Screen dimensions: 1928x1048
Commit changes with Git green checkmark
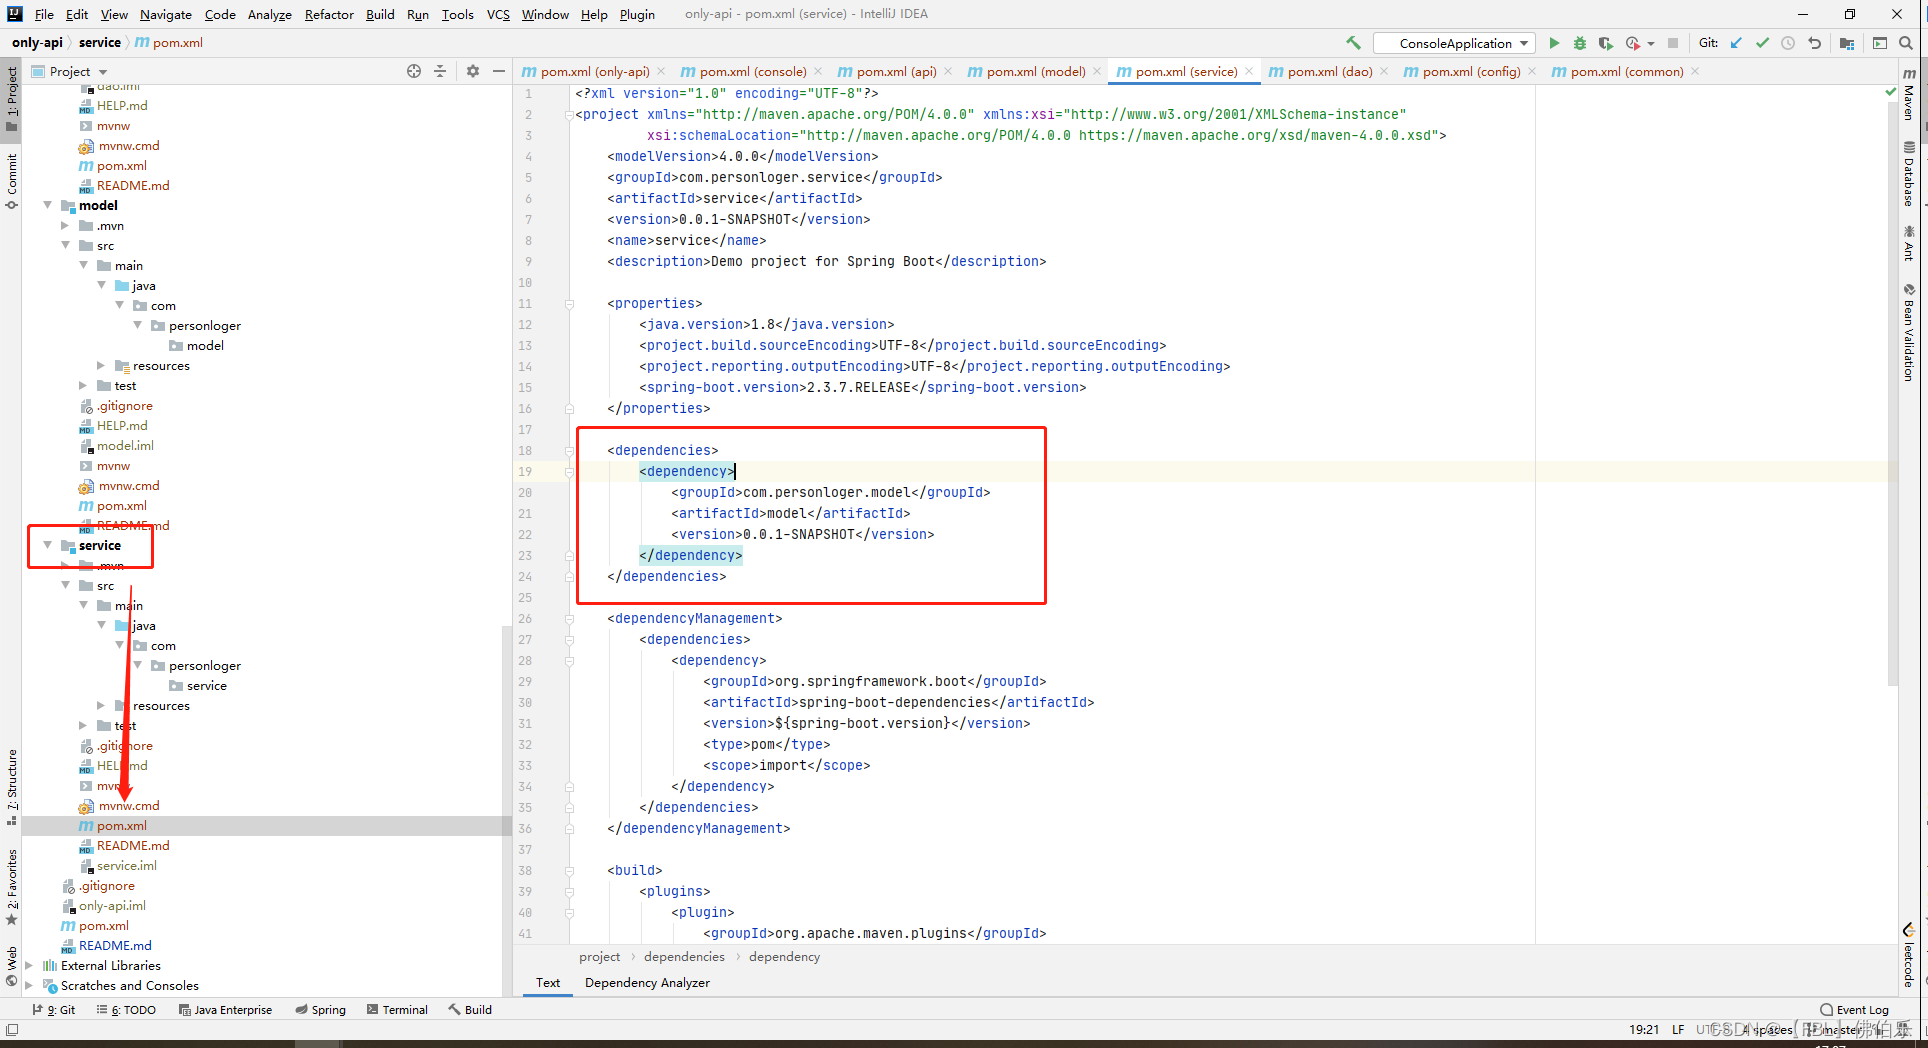click(x=1762, y=43)
